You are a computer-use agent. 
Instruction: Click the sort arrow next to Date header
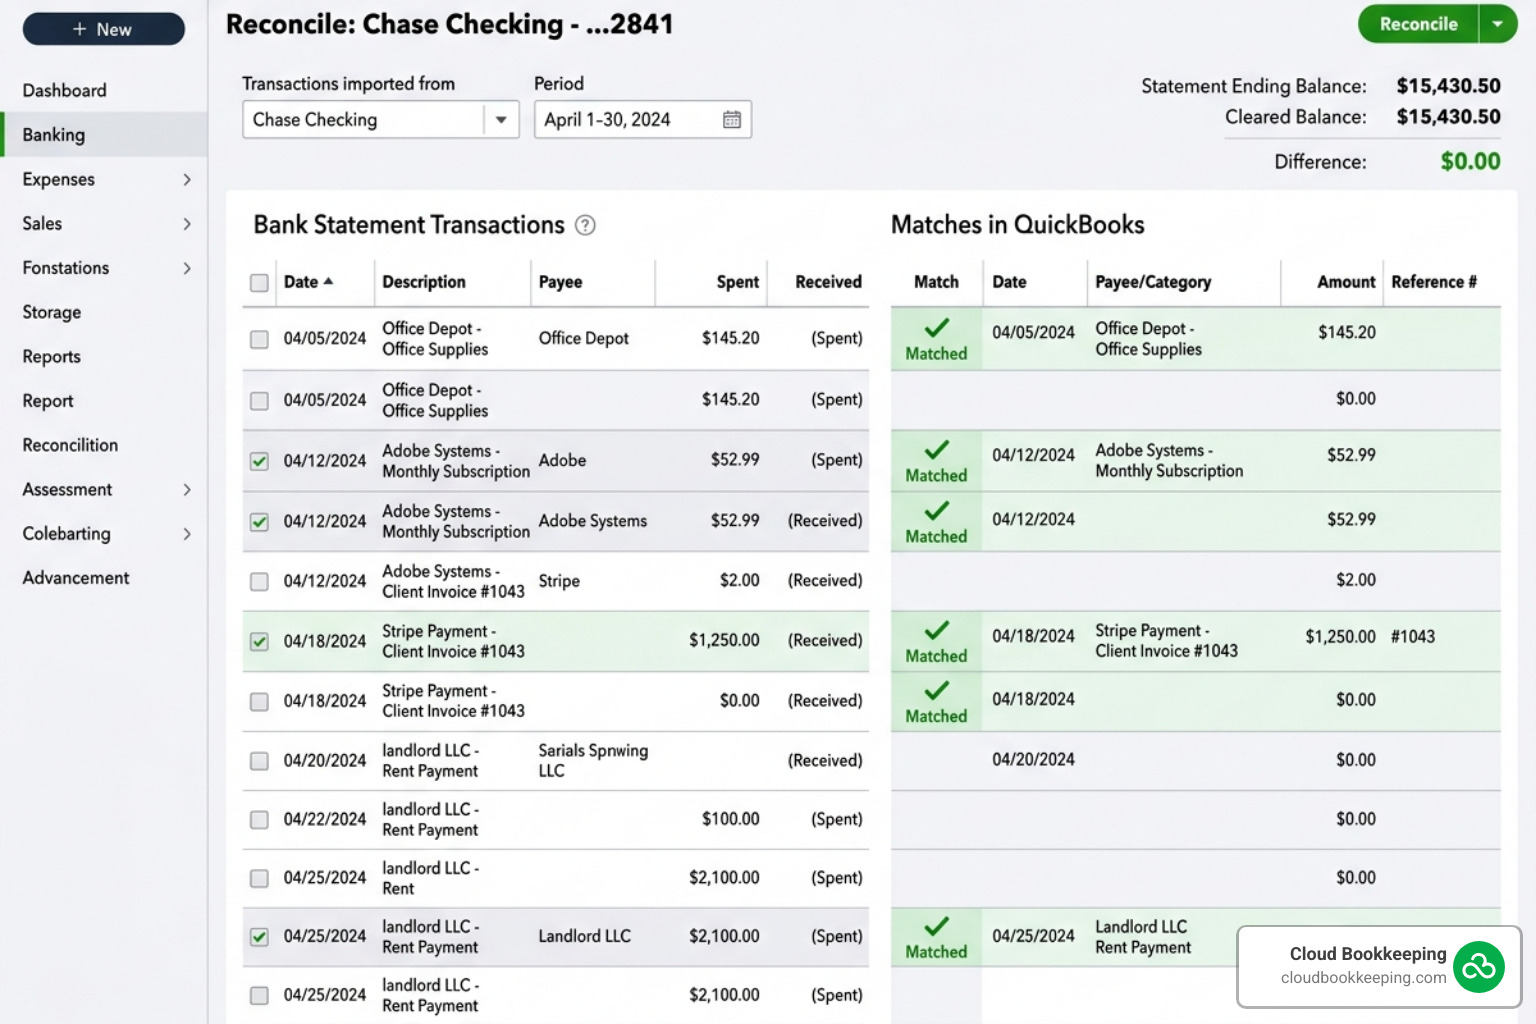coord(328,281)
